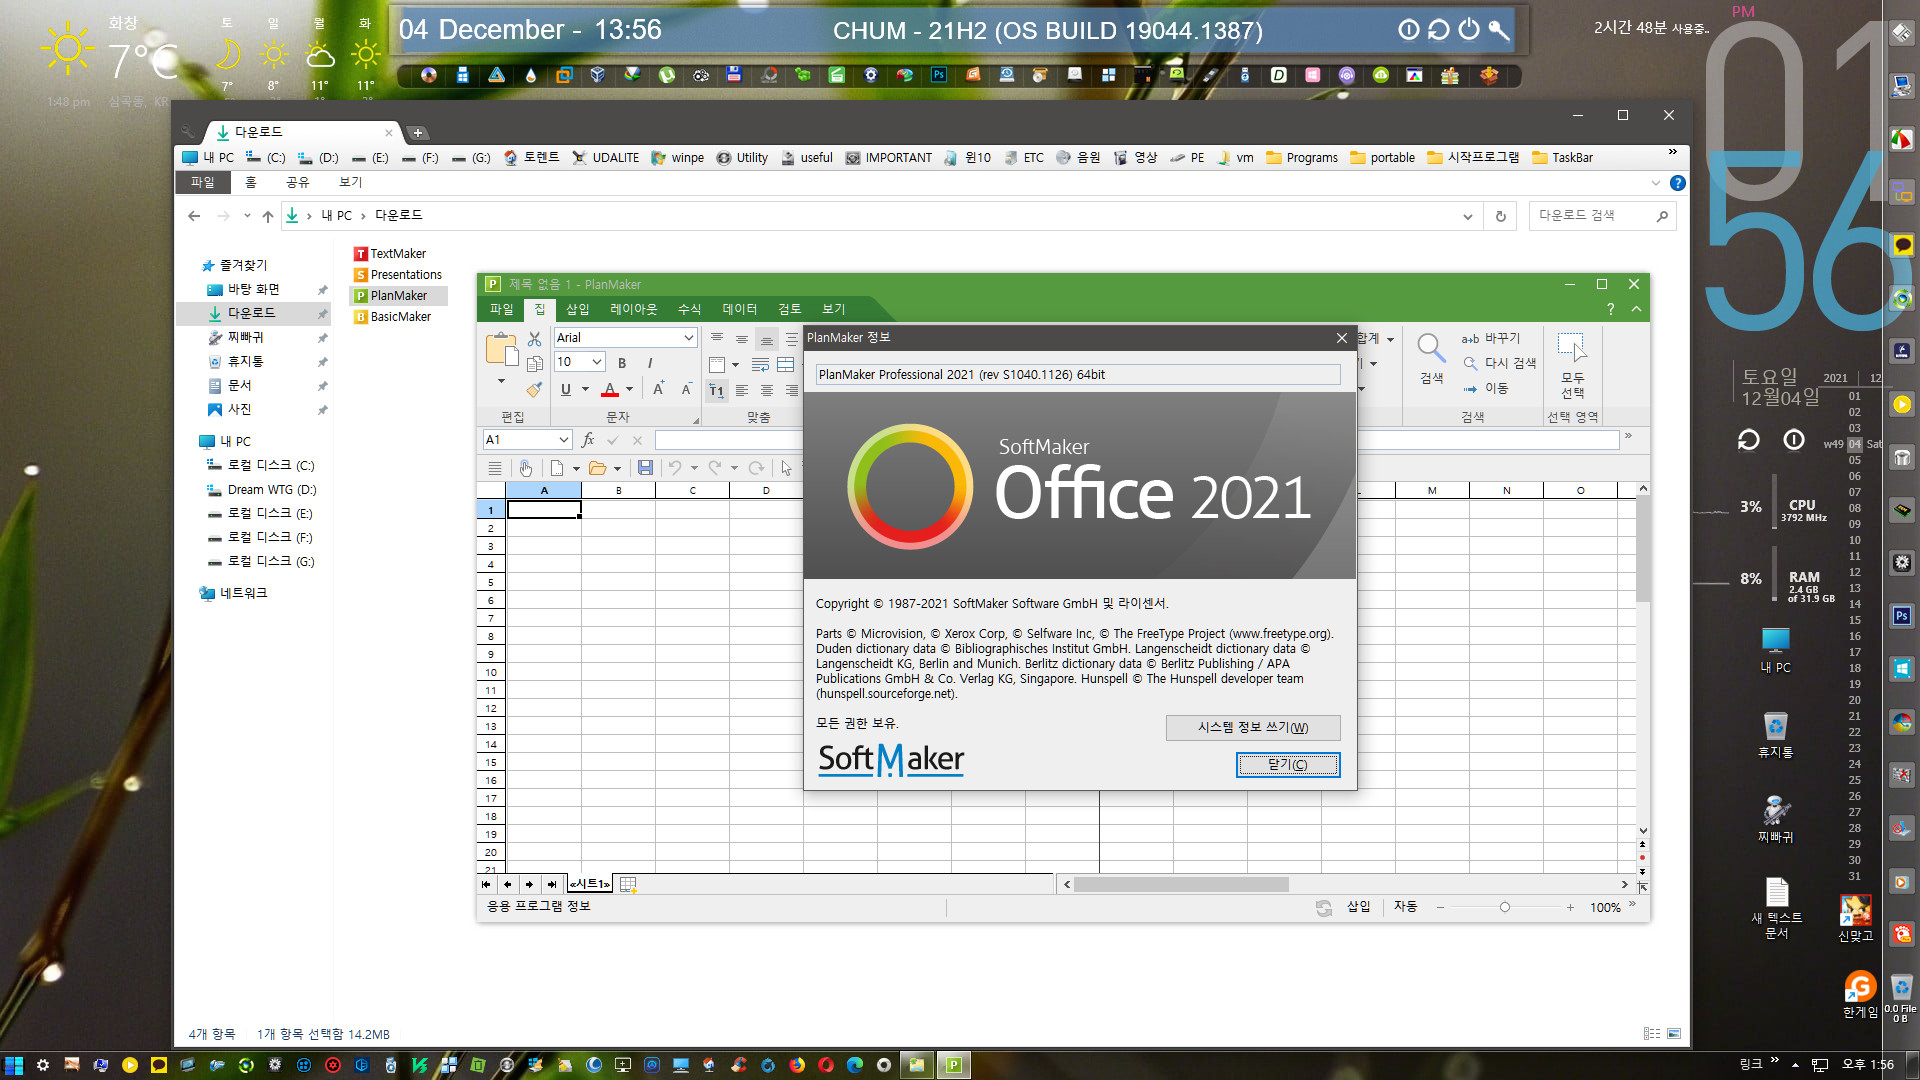Open the Arial font name dropdown

click(x=689, y=338)
